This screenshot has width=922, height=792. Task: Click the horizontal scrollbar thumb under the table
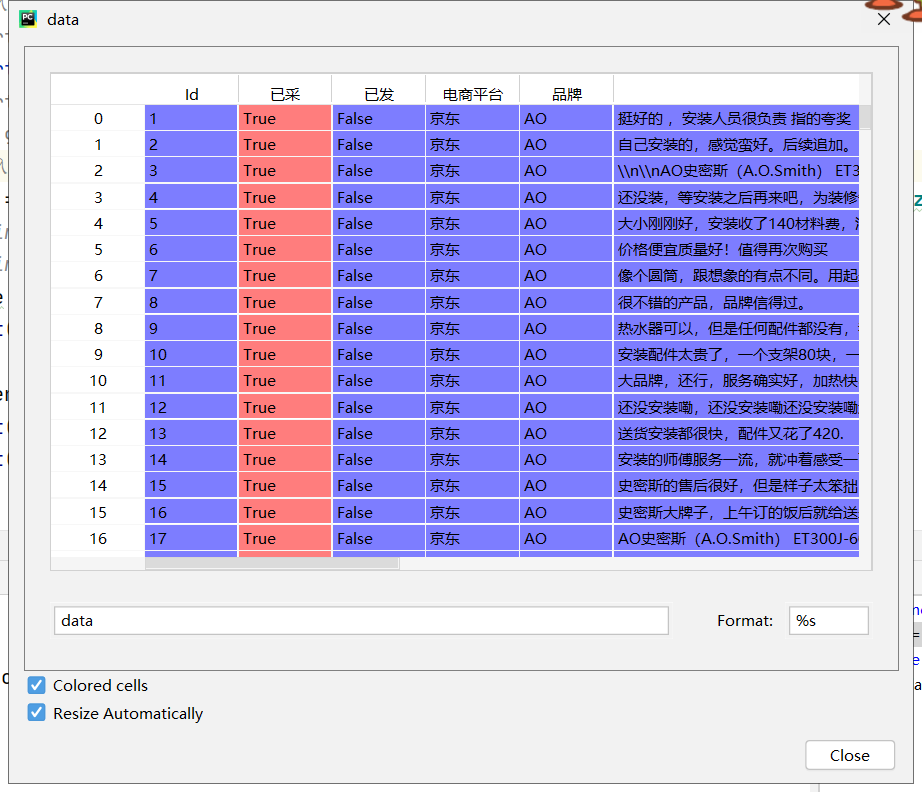[x=272, y=563]
